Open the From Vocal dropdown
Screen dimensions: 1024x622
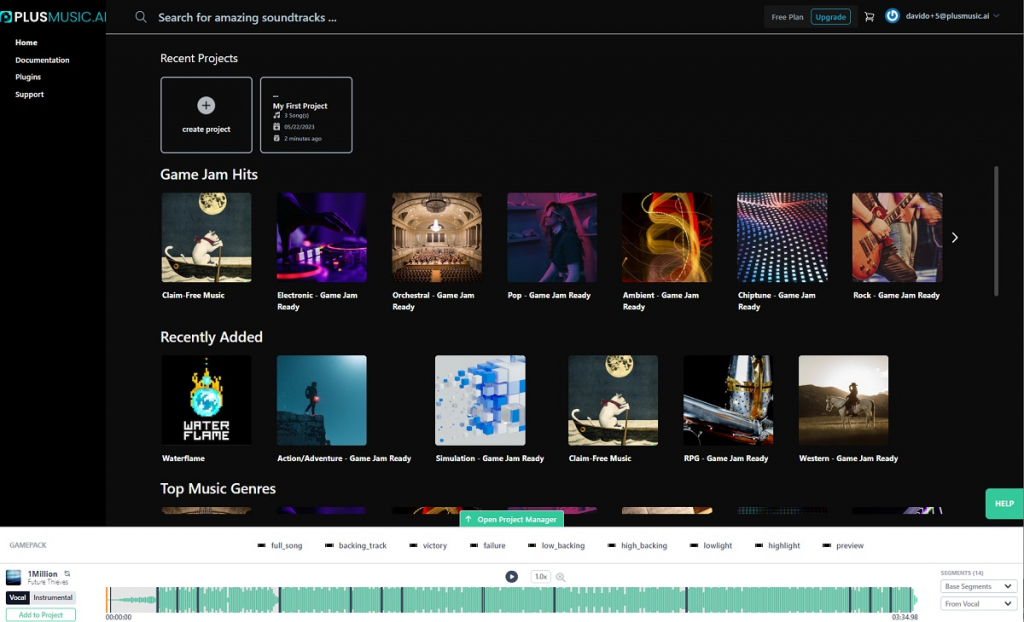tap(979, 604)
